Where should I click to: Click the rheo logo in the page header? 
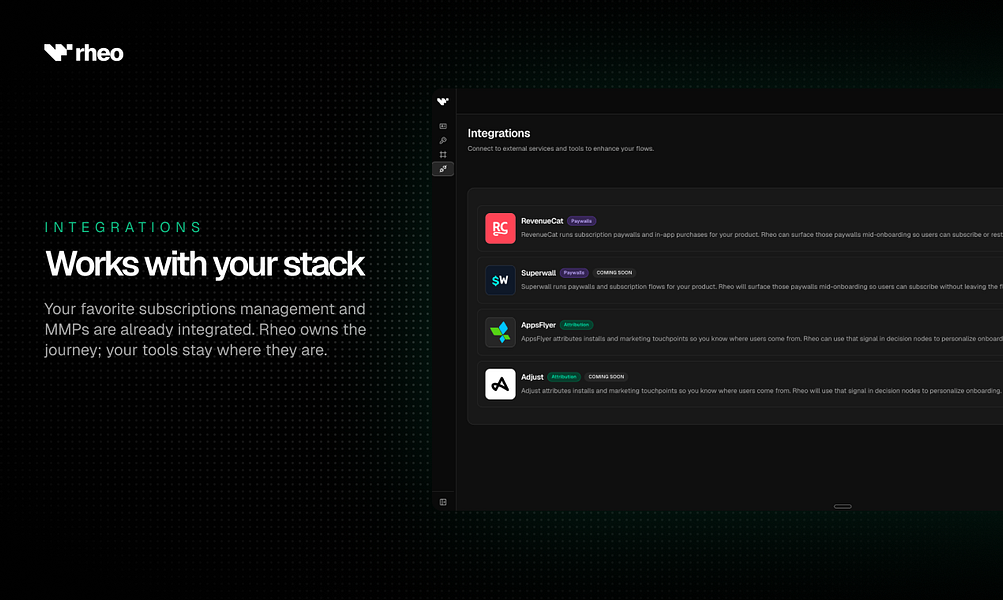83,52
